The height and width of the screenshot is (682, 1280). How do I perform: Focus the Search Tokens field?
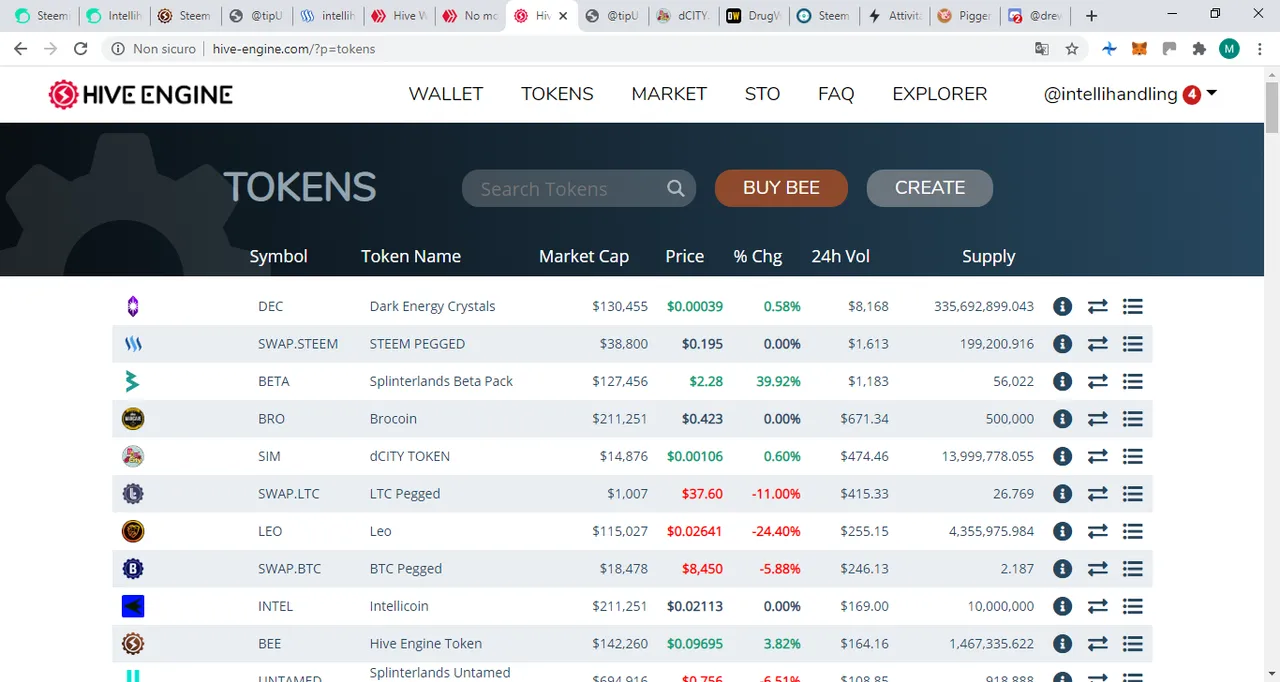pos(579,188)
